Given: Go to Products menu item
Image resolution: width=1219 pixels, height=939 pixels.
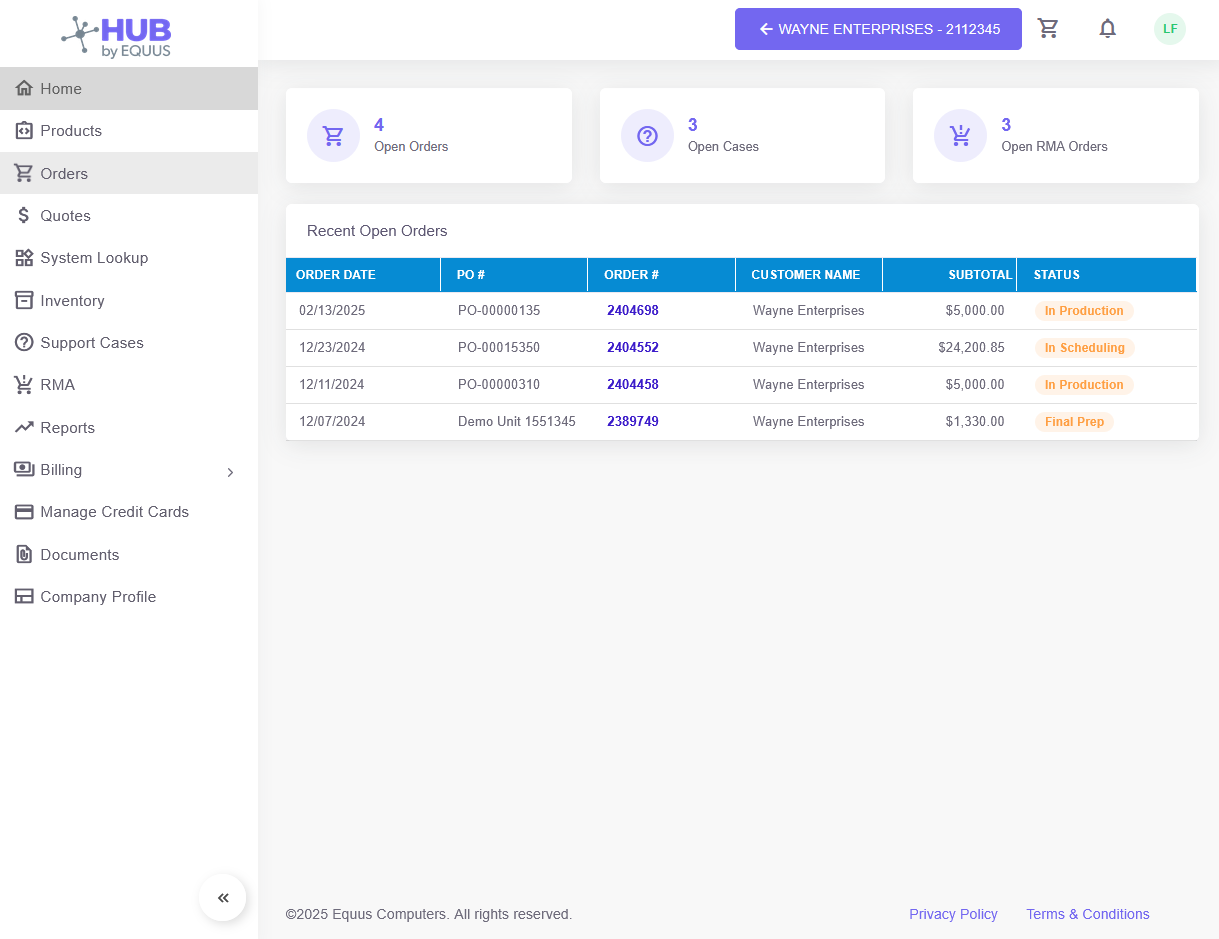Looking at the screenshot, I should coord(129,131).
